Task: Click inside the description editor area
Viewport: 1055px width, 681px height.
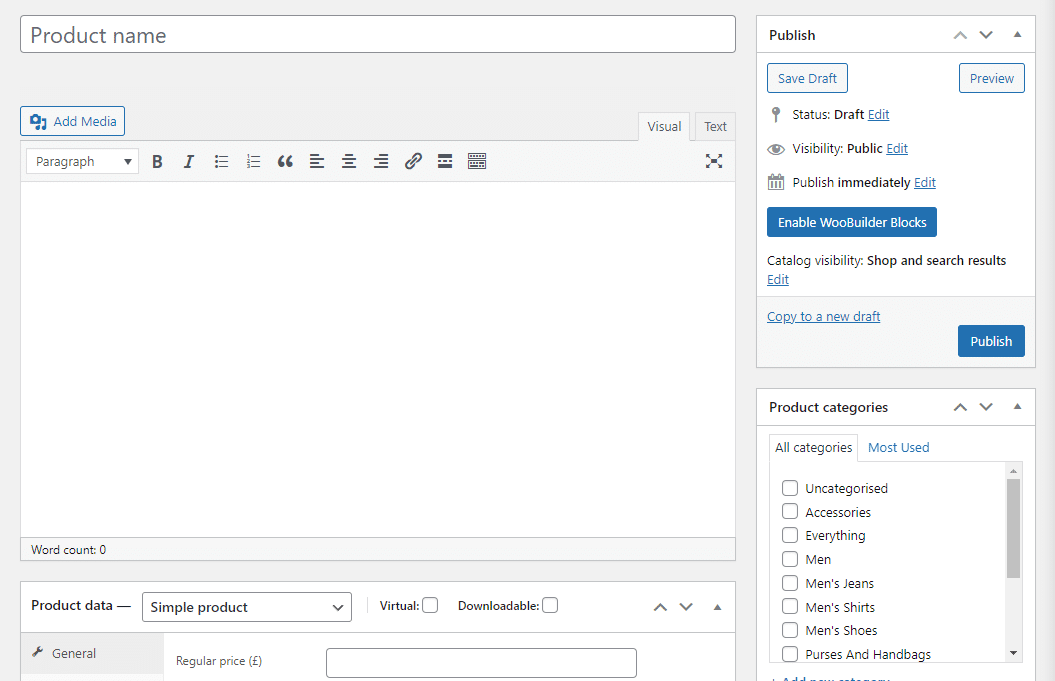Action: point(377,359)
